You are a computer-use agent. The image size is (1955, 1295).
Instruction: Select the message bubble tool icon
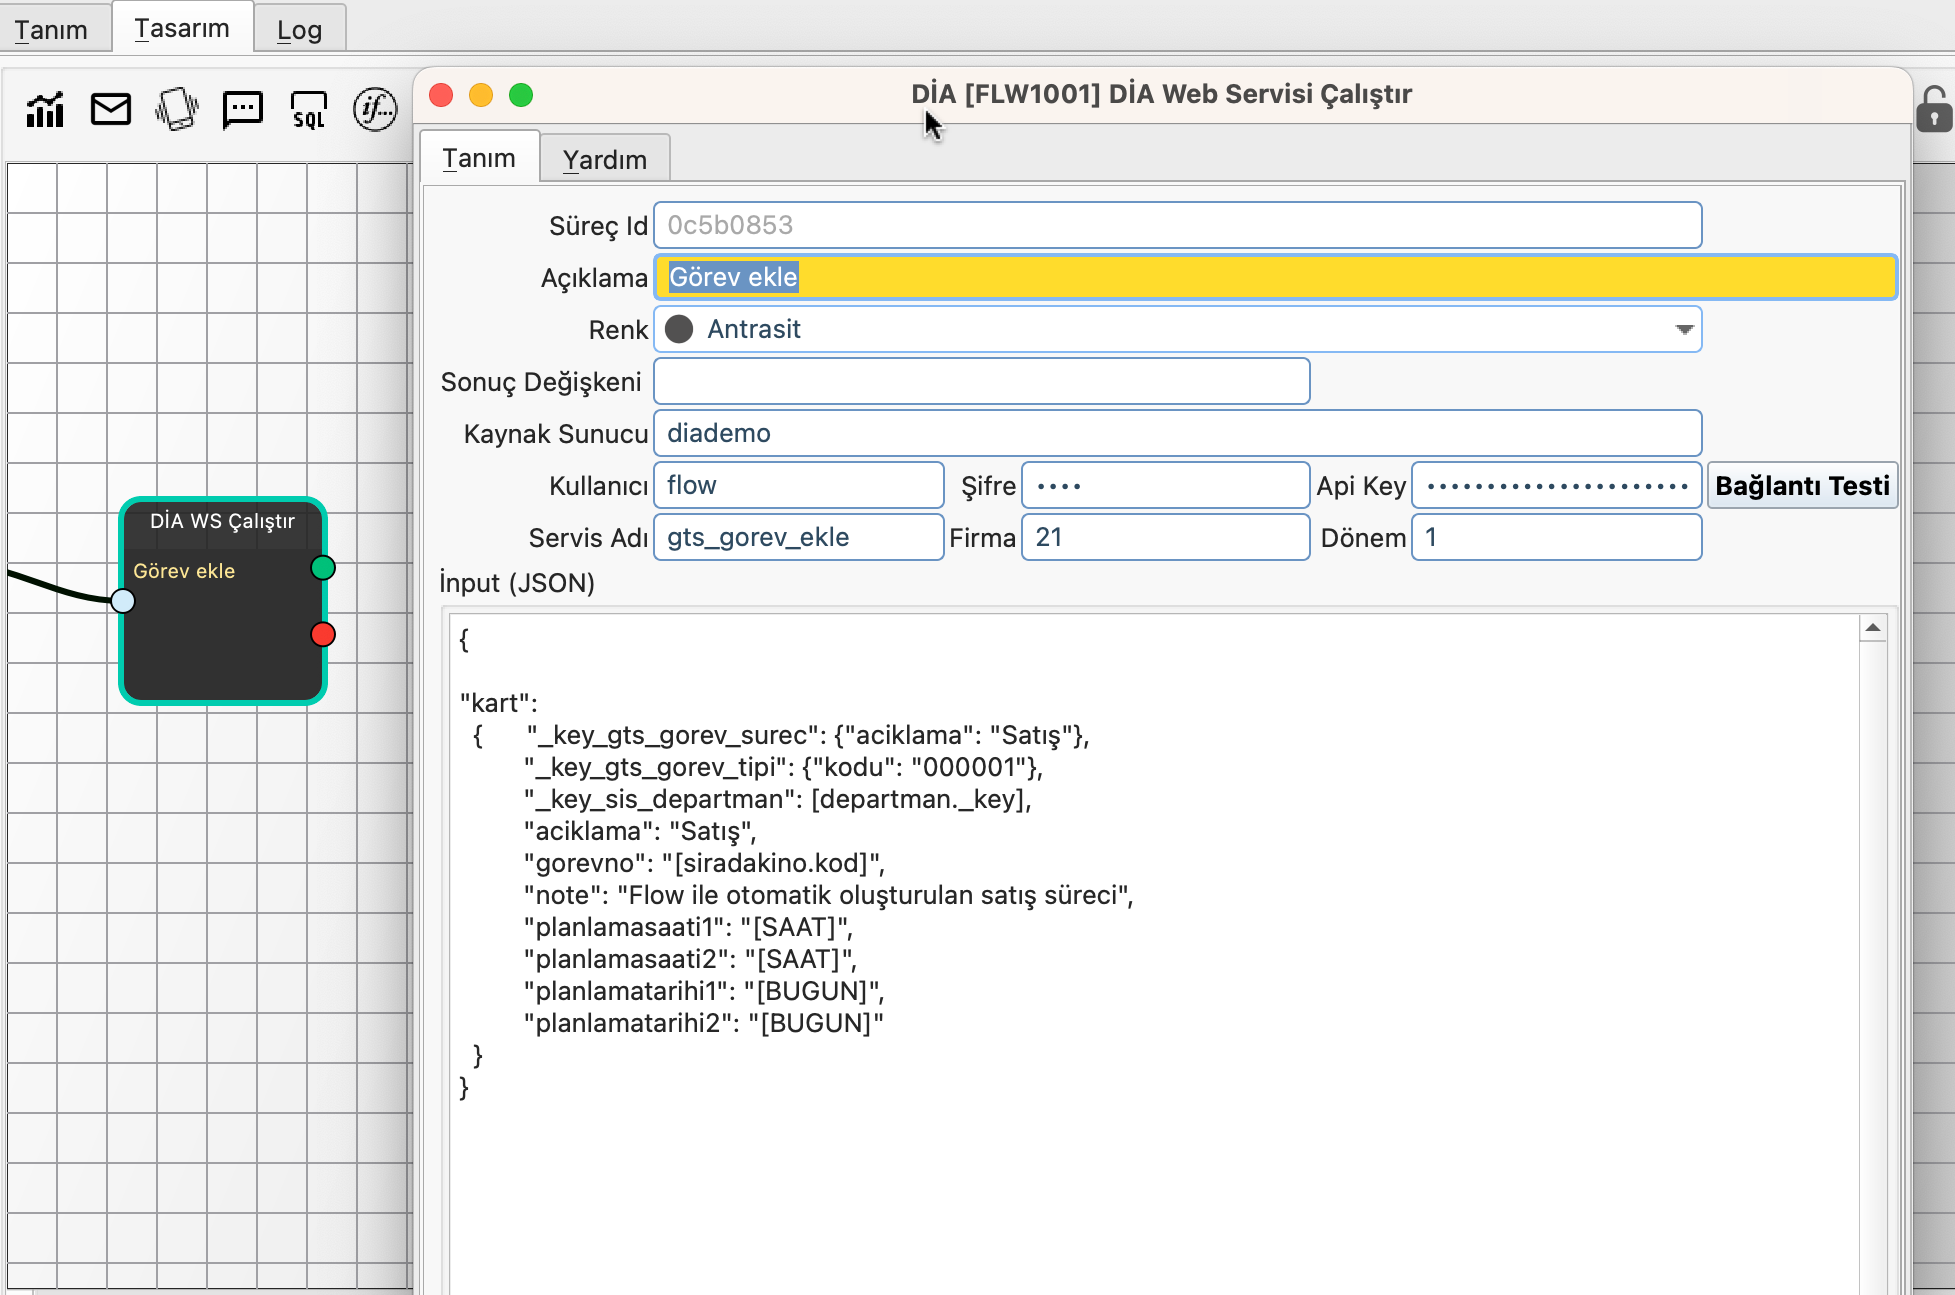(243, 109)
